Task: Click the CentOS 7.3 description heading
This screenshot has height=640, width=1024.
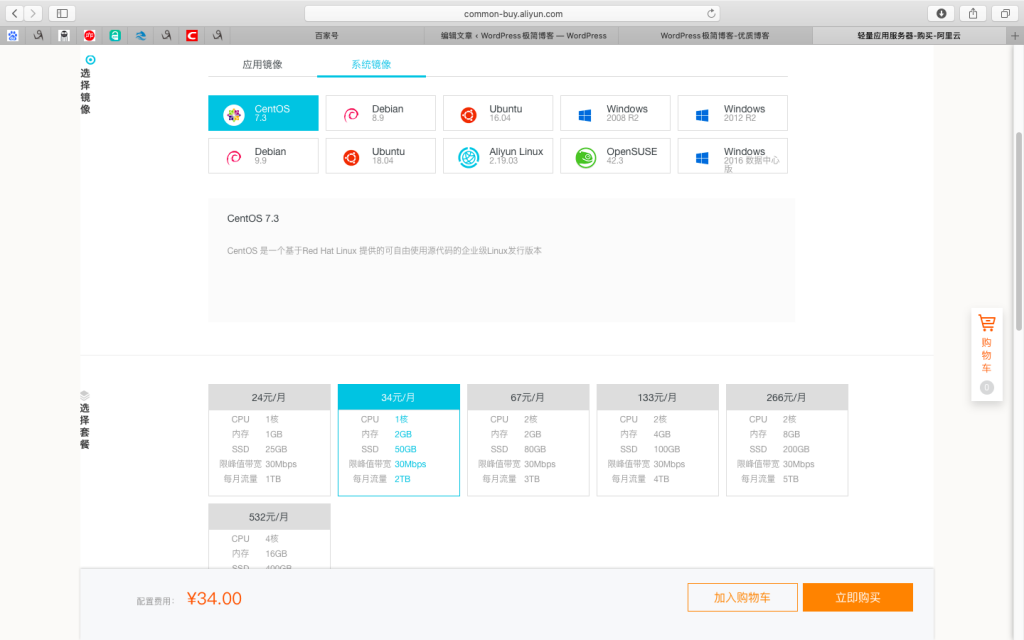Action: (253, 218)
